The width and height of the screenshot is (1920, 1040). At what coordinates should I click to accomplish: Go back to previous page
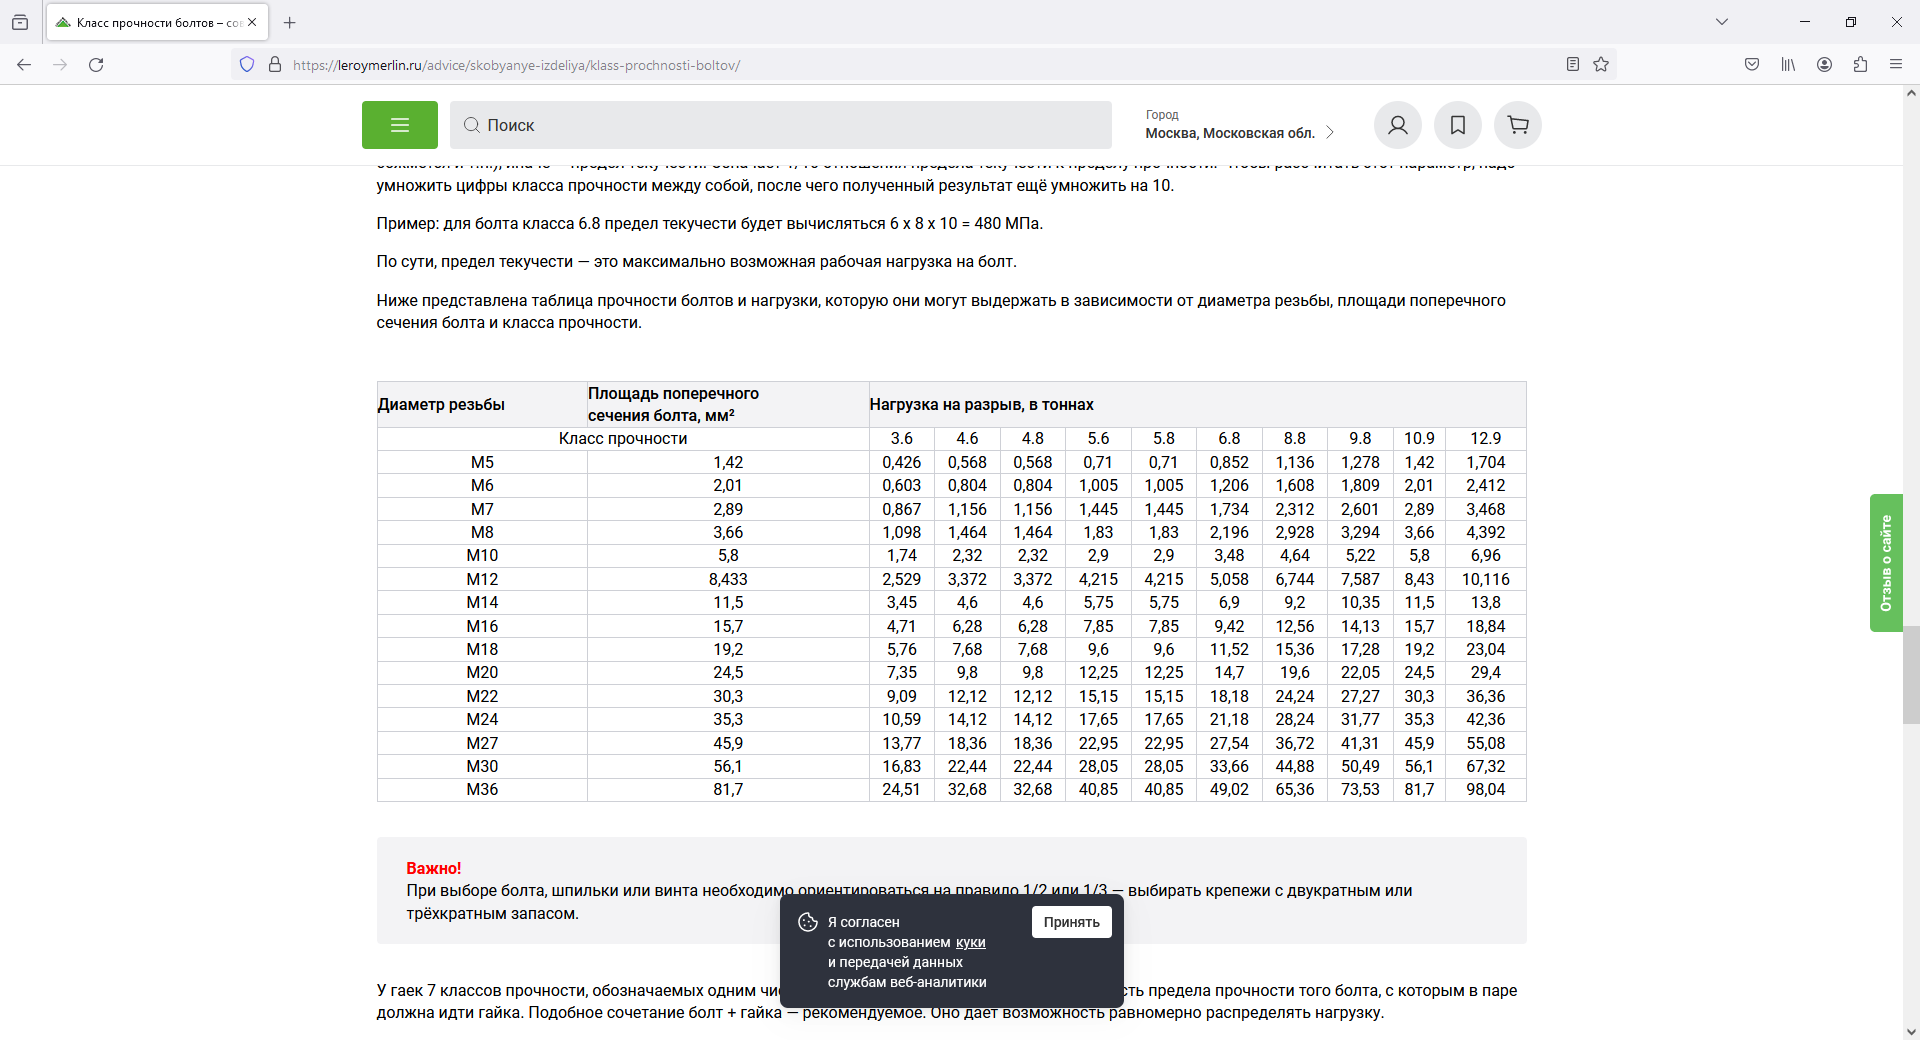pos(24,64)
